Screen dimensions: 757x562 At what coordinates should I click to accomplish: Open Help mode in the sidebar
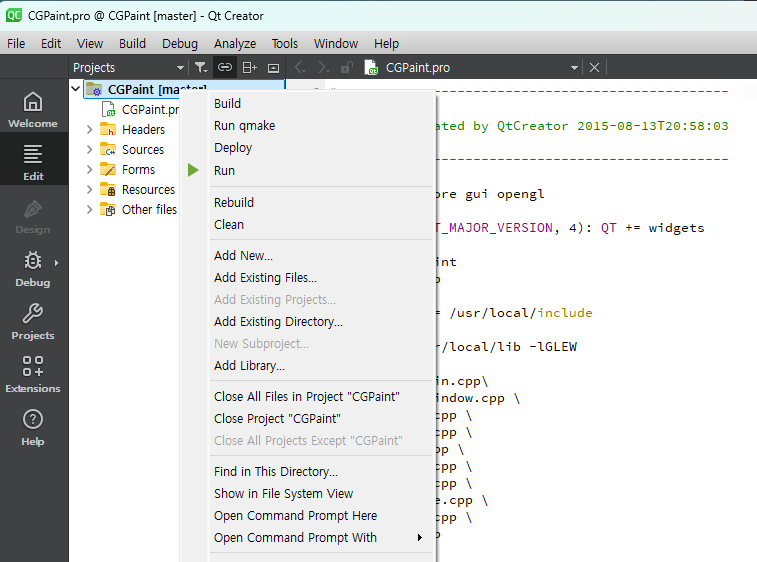click(33, 428)
